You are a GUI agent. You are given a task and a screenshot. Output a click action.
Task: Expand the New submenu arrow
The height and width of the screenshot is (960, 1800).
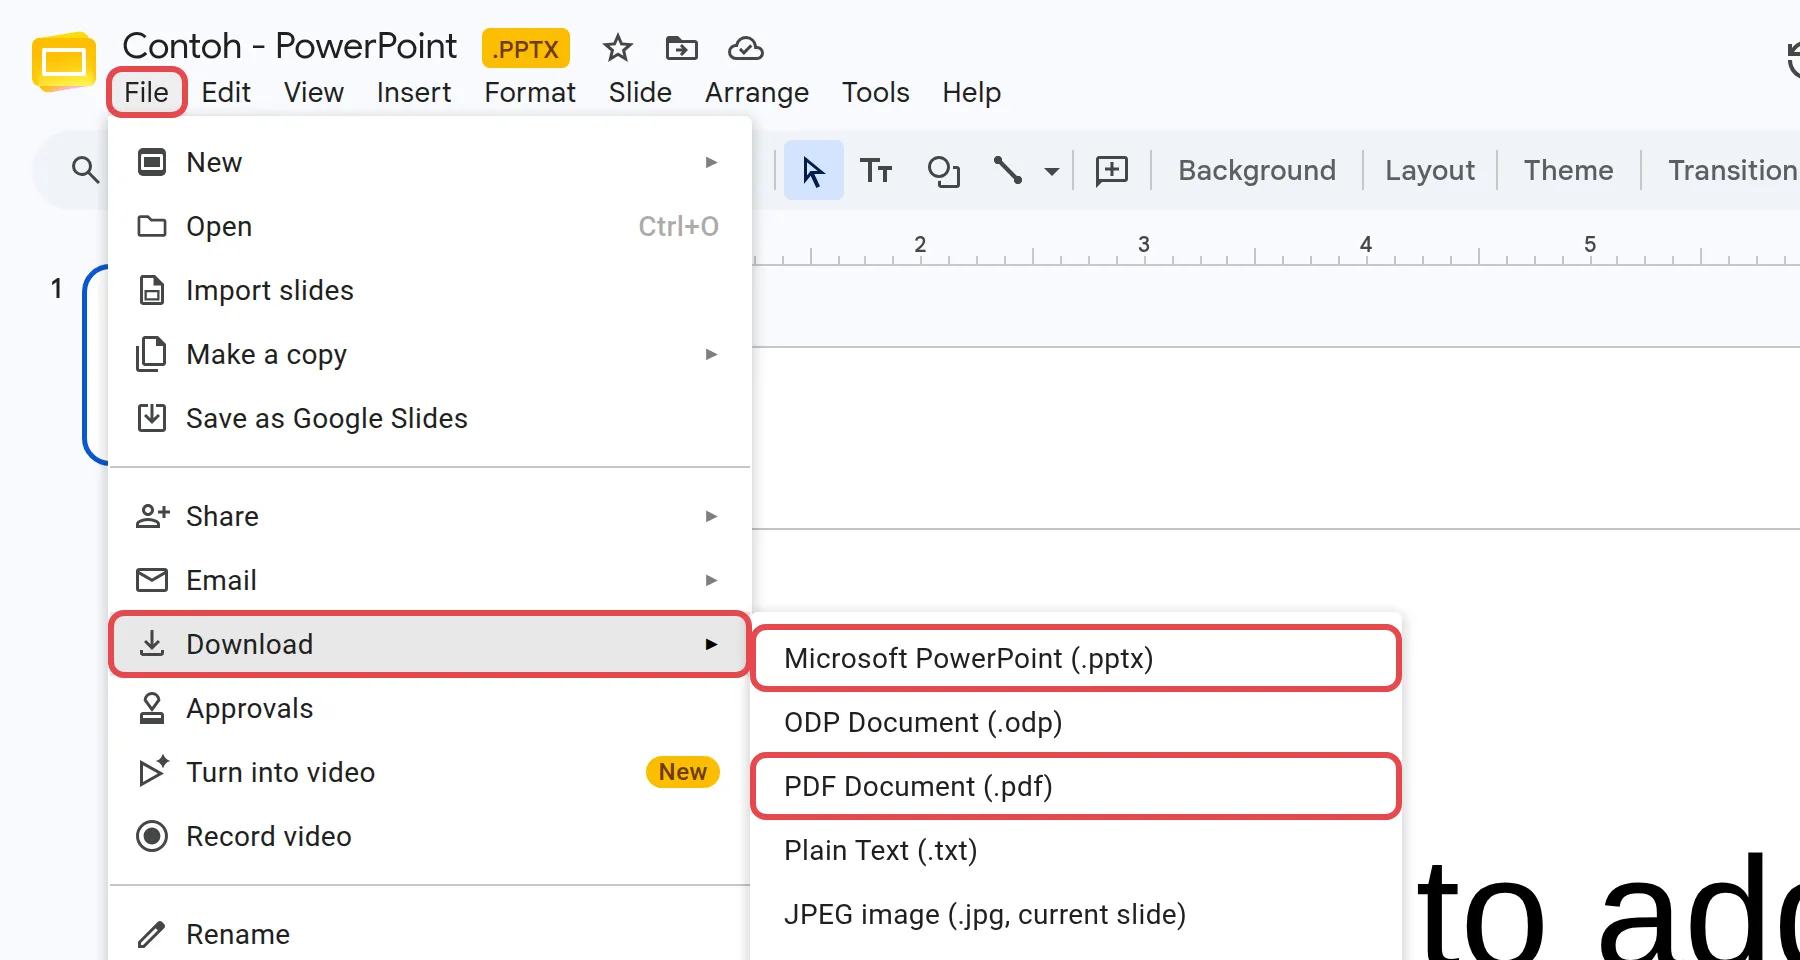711,162
